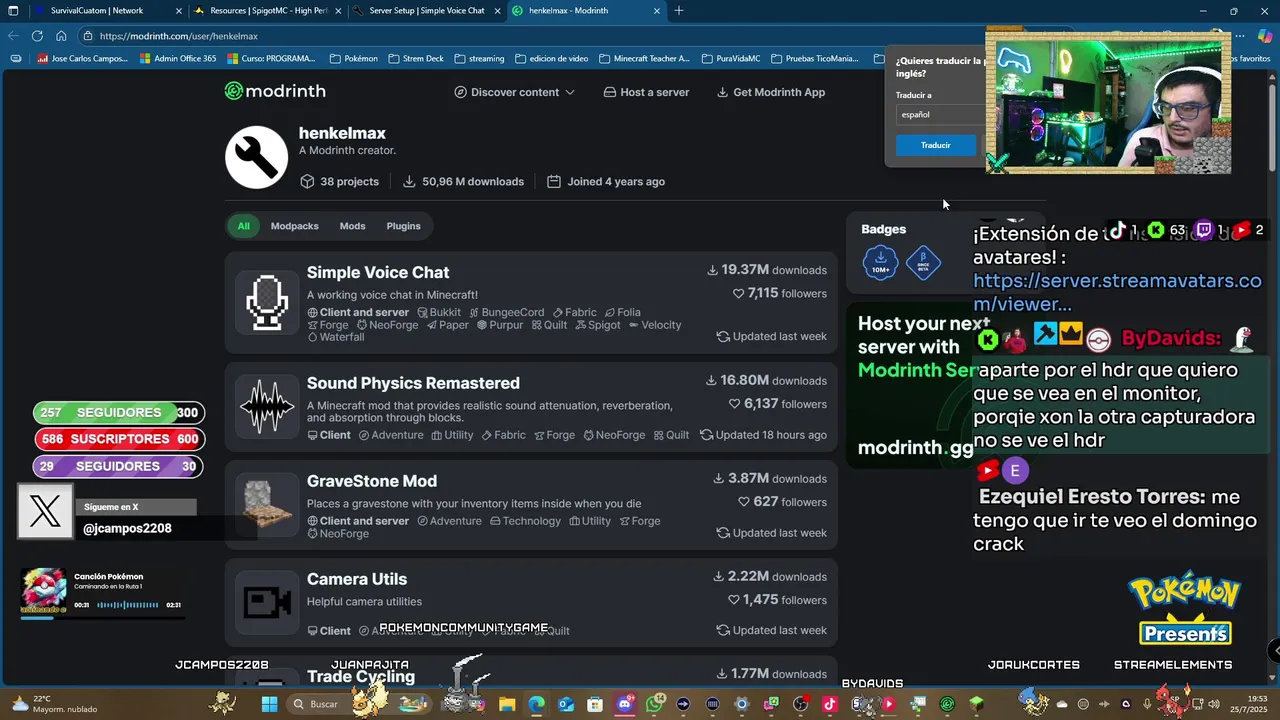Viewport: 1280px width, 720px height.
Task: Click the Sound Physics Remastered waveform icon
Action: click(267, 406)
